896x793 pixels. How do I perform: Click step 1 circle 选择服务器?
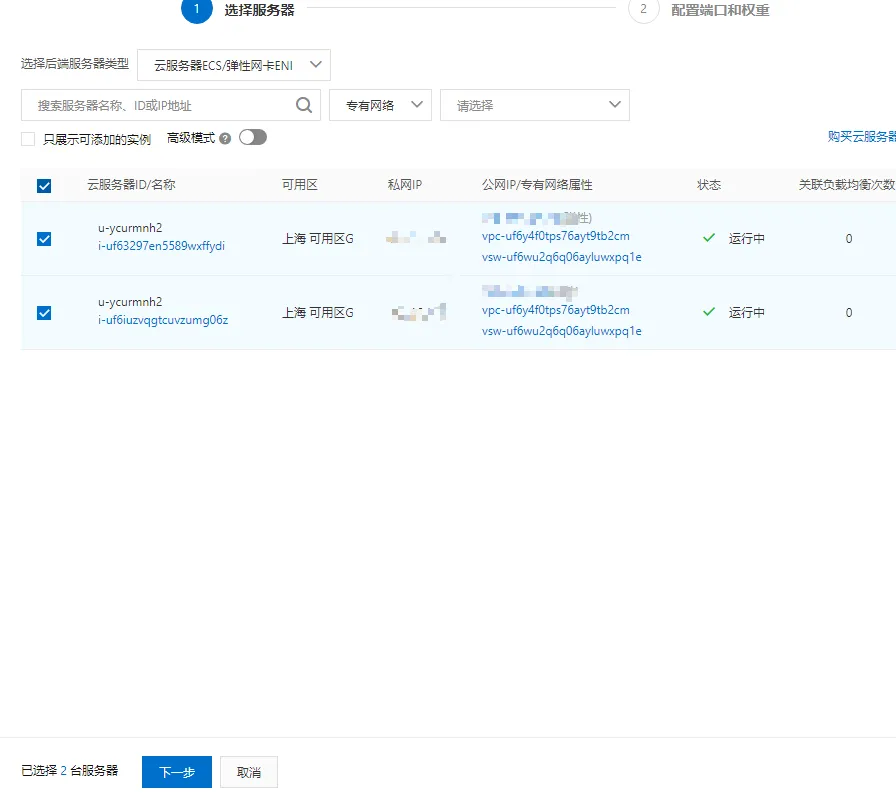(x=197, y=9)
